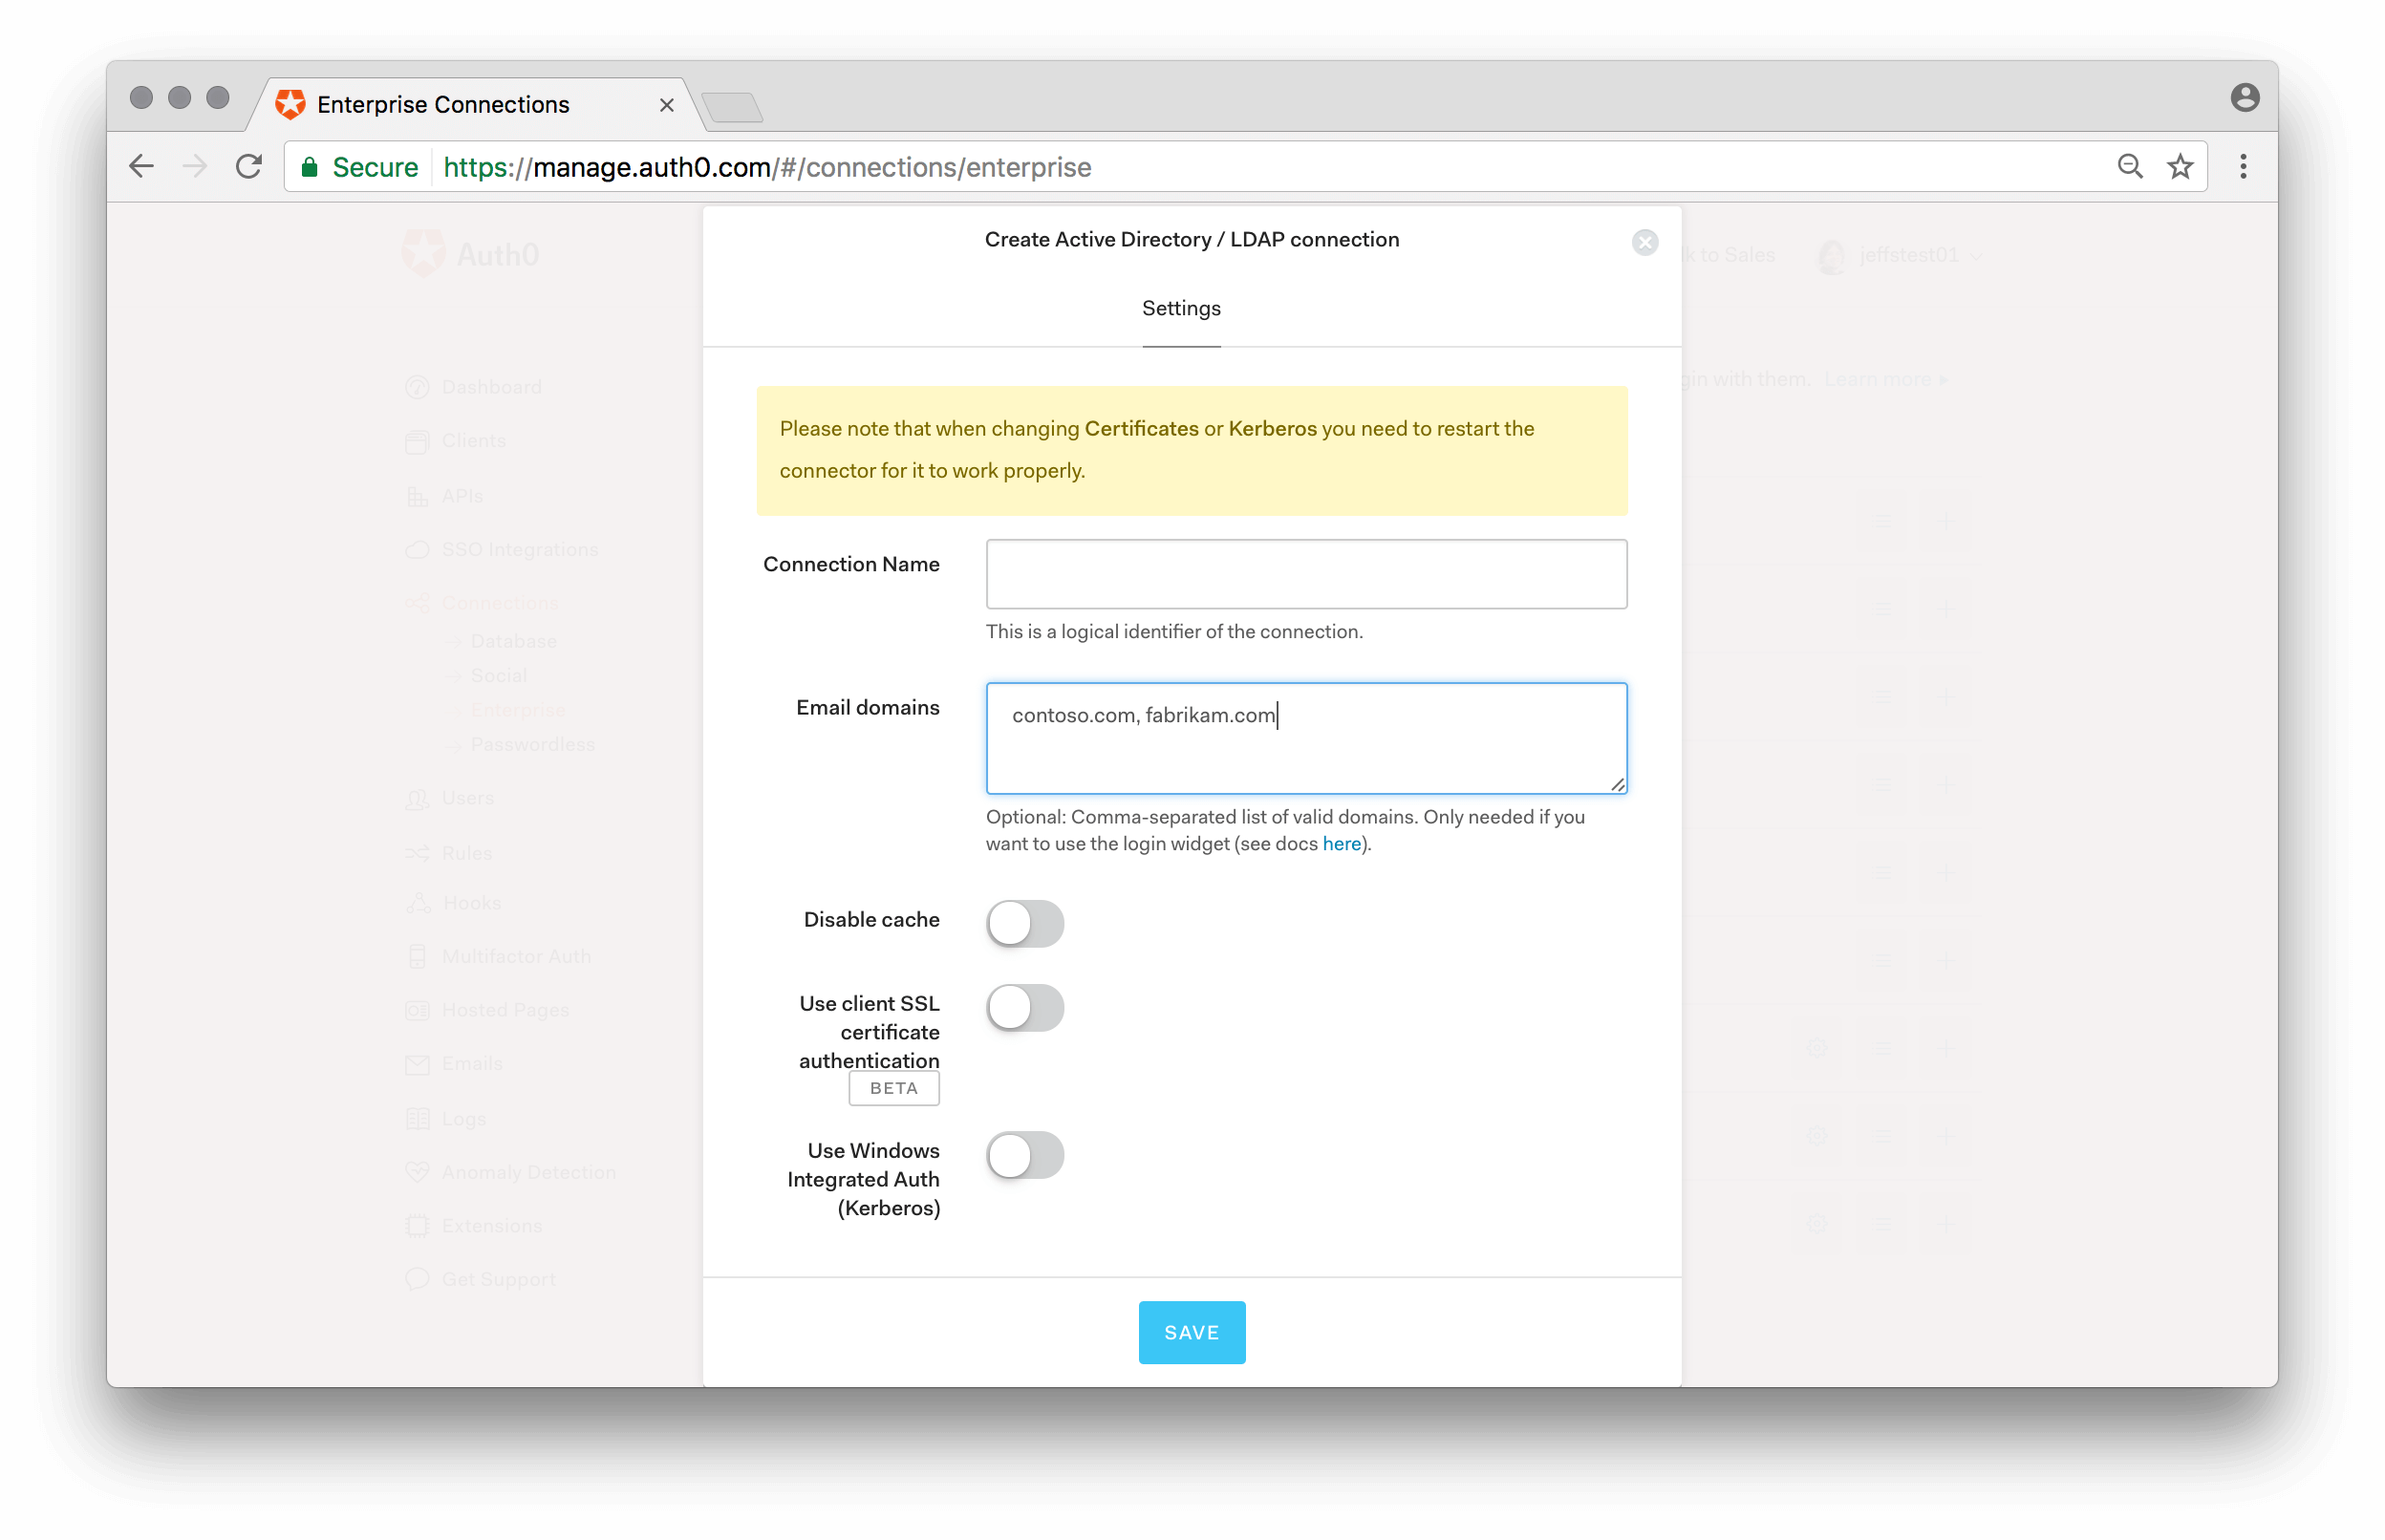Click the SAVE button

tap(1191, 1331)
